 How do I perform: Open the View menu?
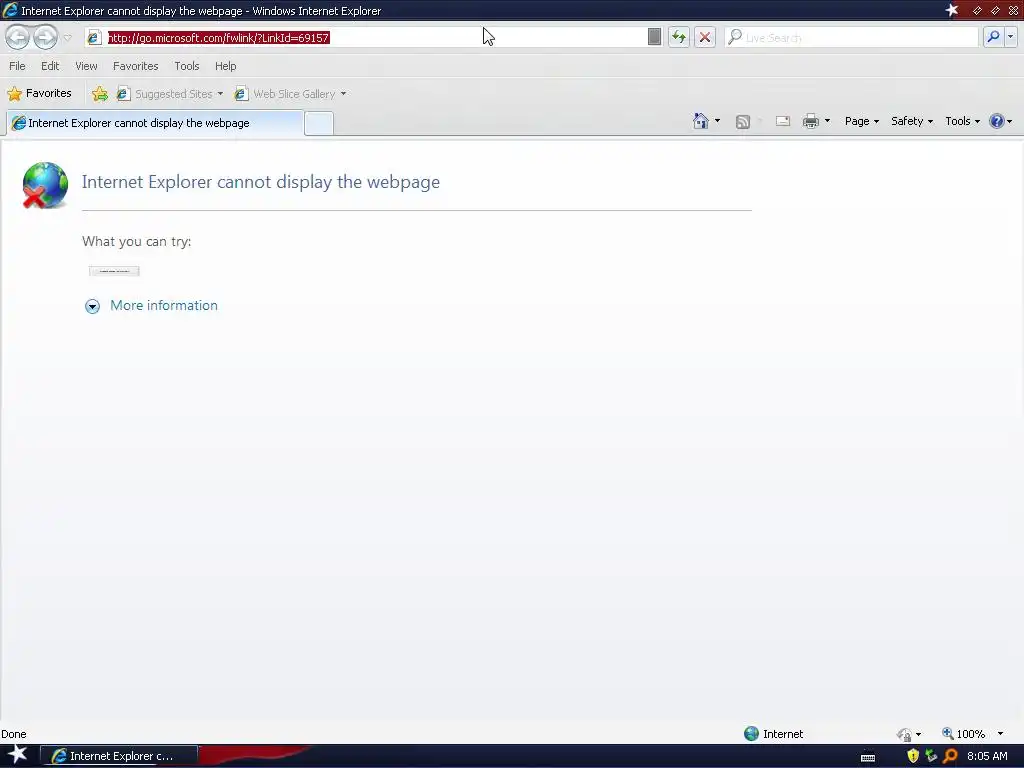click(86, 66)
